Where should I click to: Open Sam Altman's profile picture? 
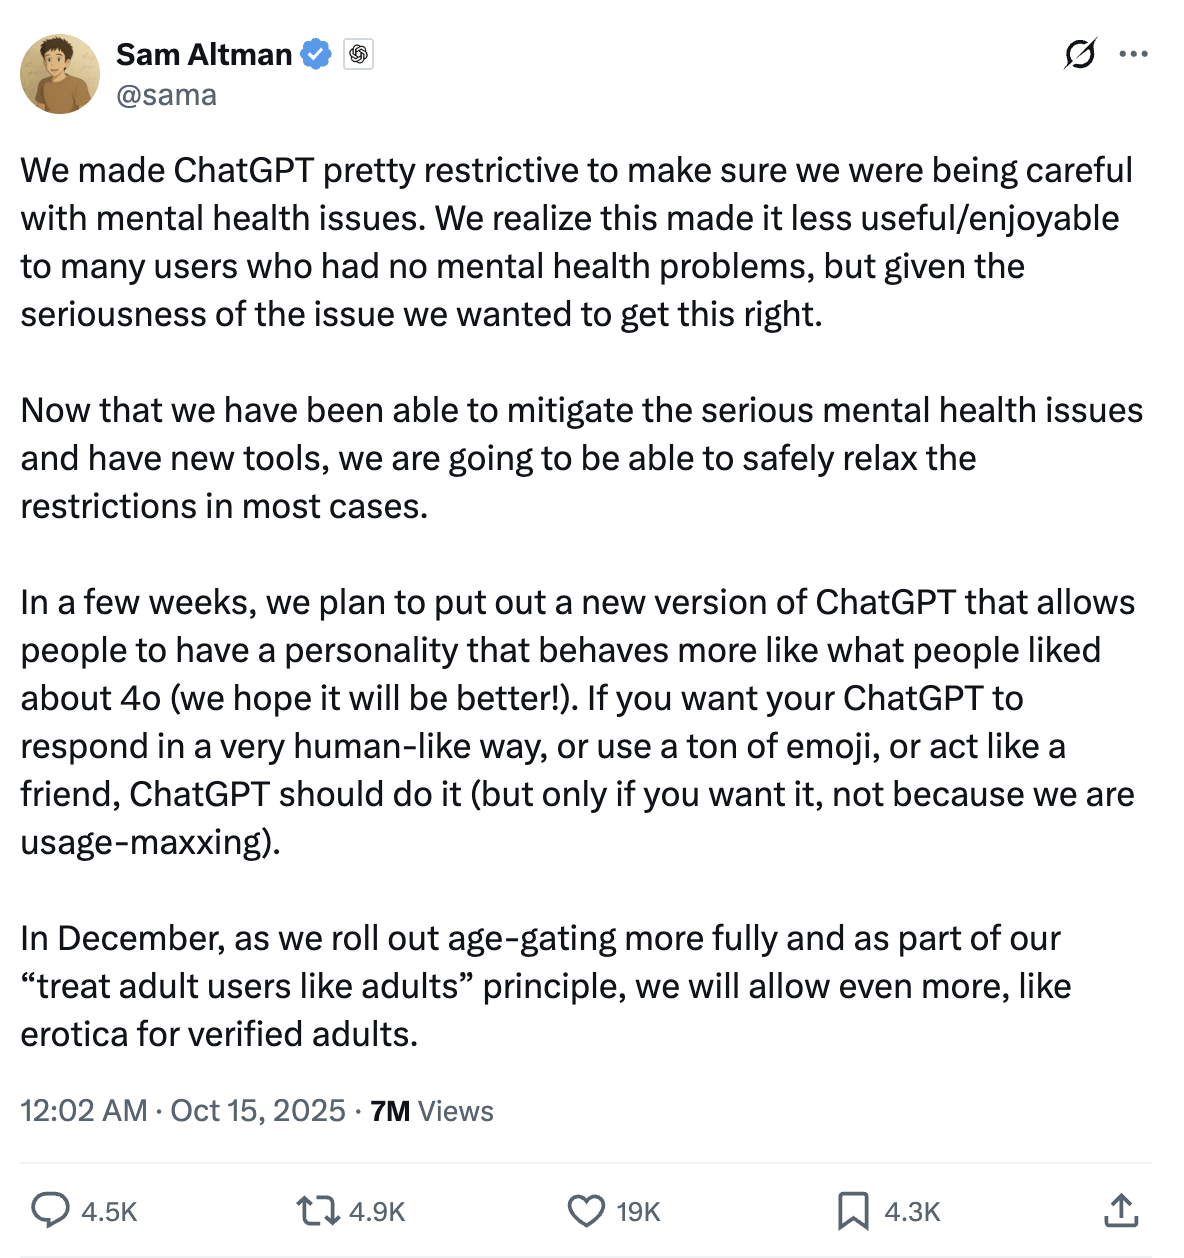[60, 74]
